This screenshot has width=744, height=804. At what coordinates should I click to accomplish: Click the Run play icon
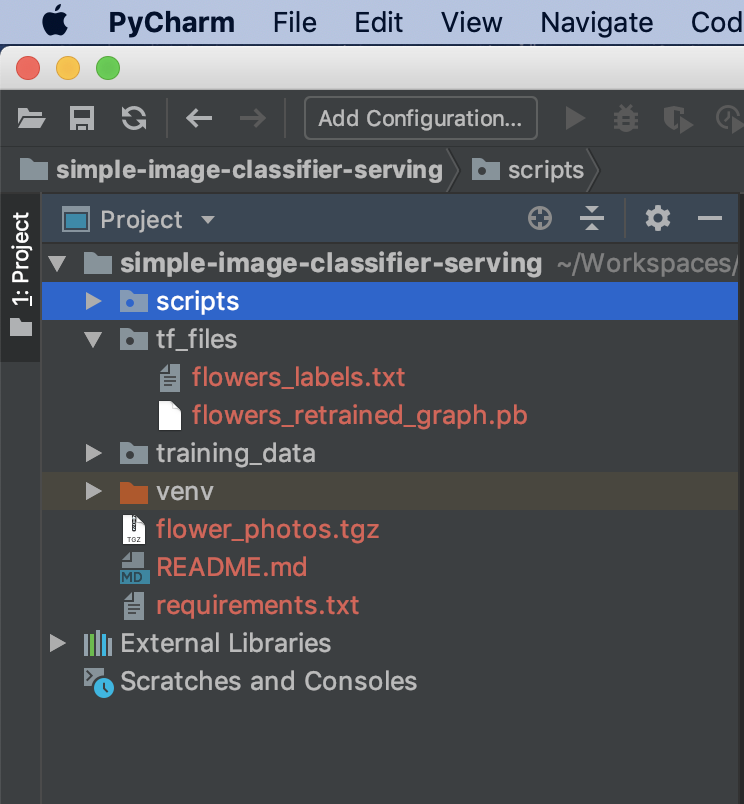tap(575, 119)
